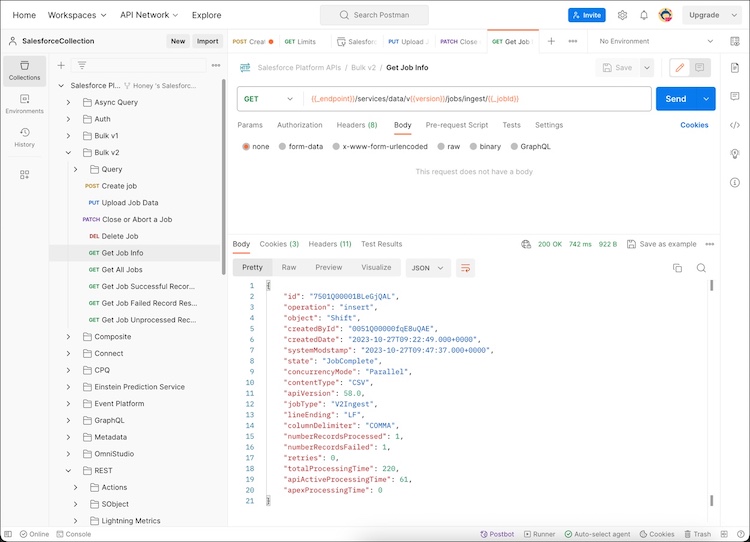Click the environment quick look icon
This screenshot has width=750, height=542.
click(x=735, y=41)
